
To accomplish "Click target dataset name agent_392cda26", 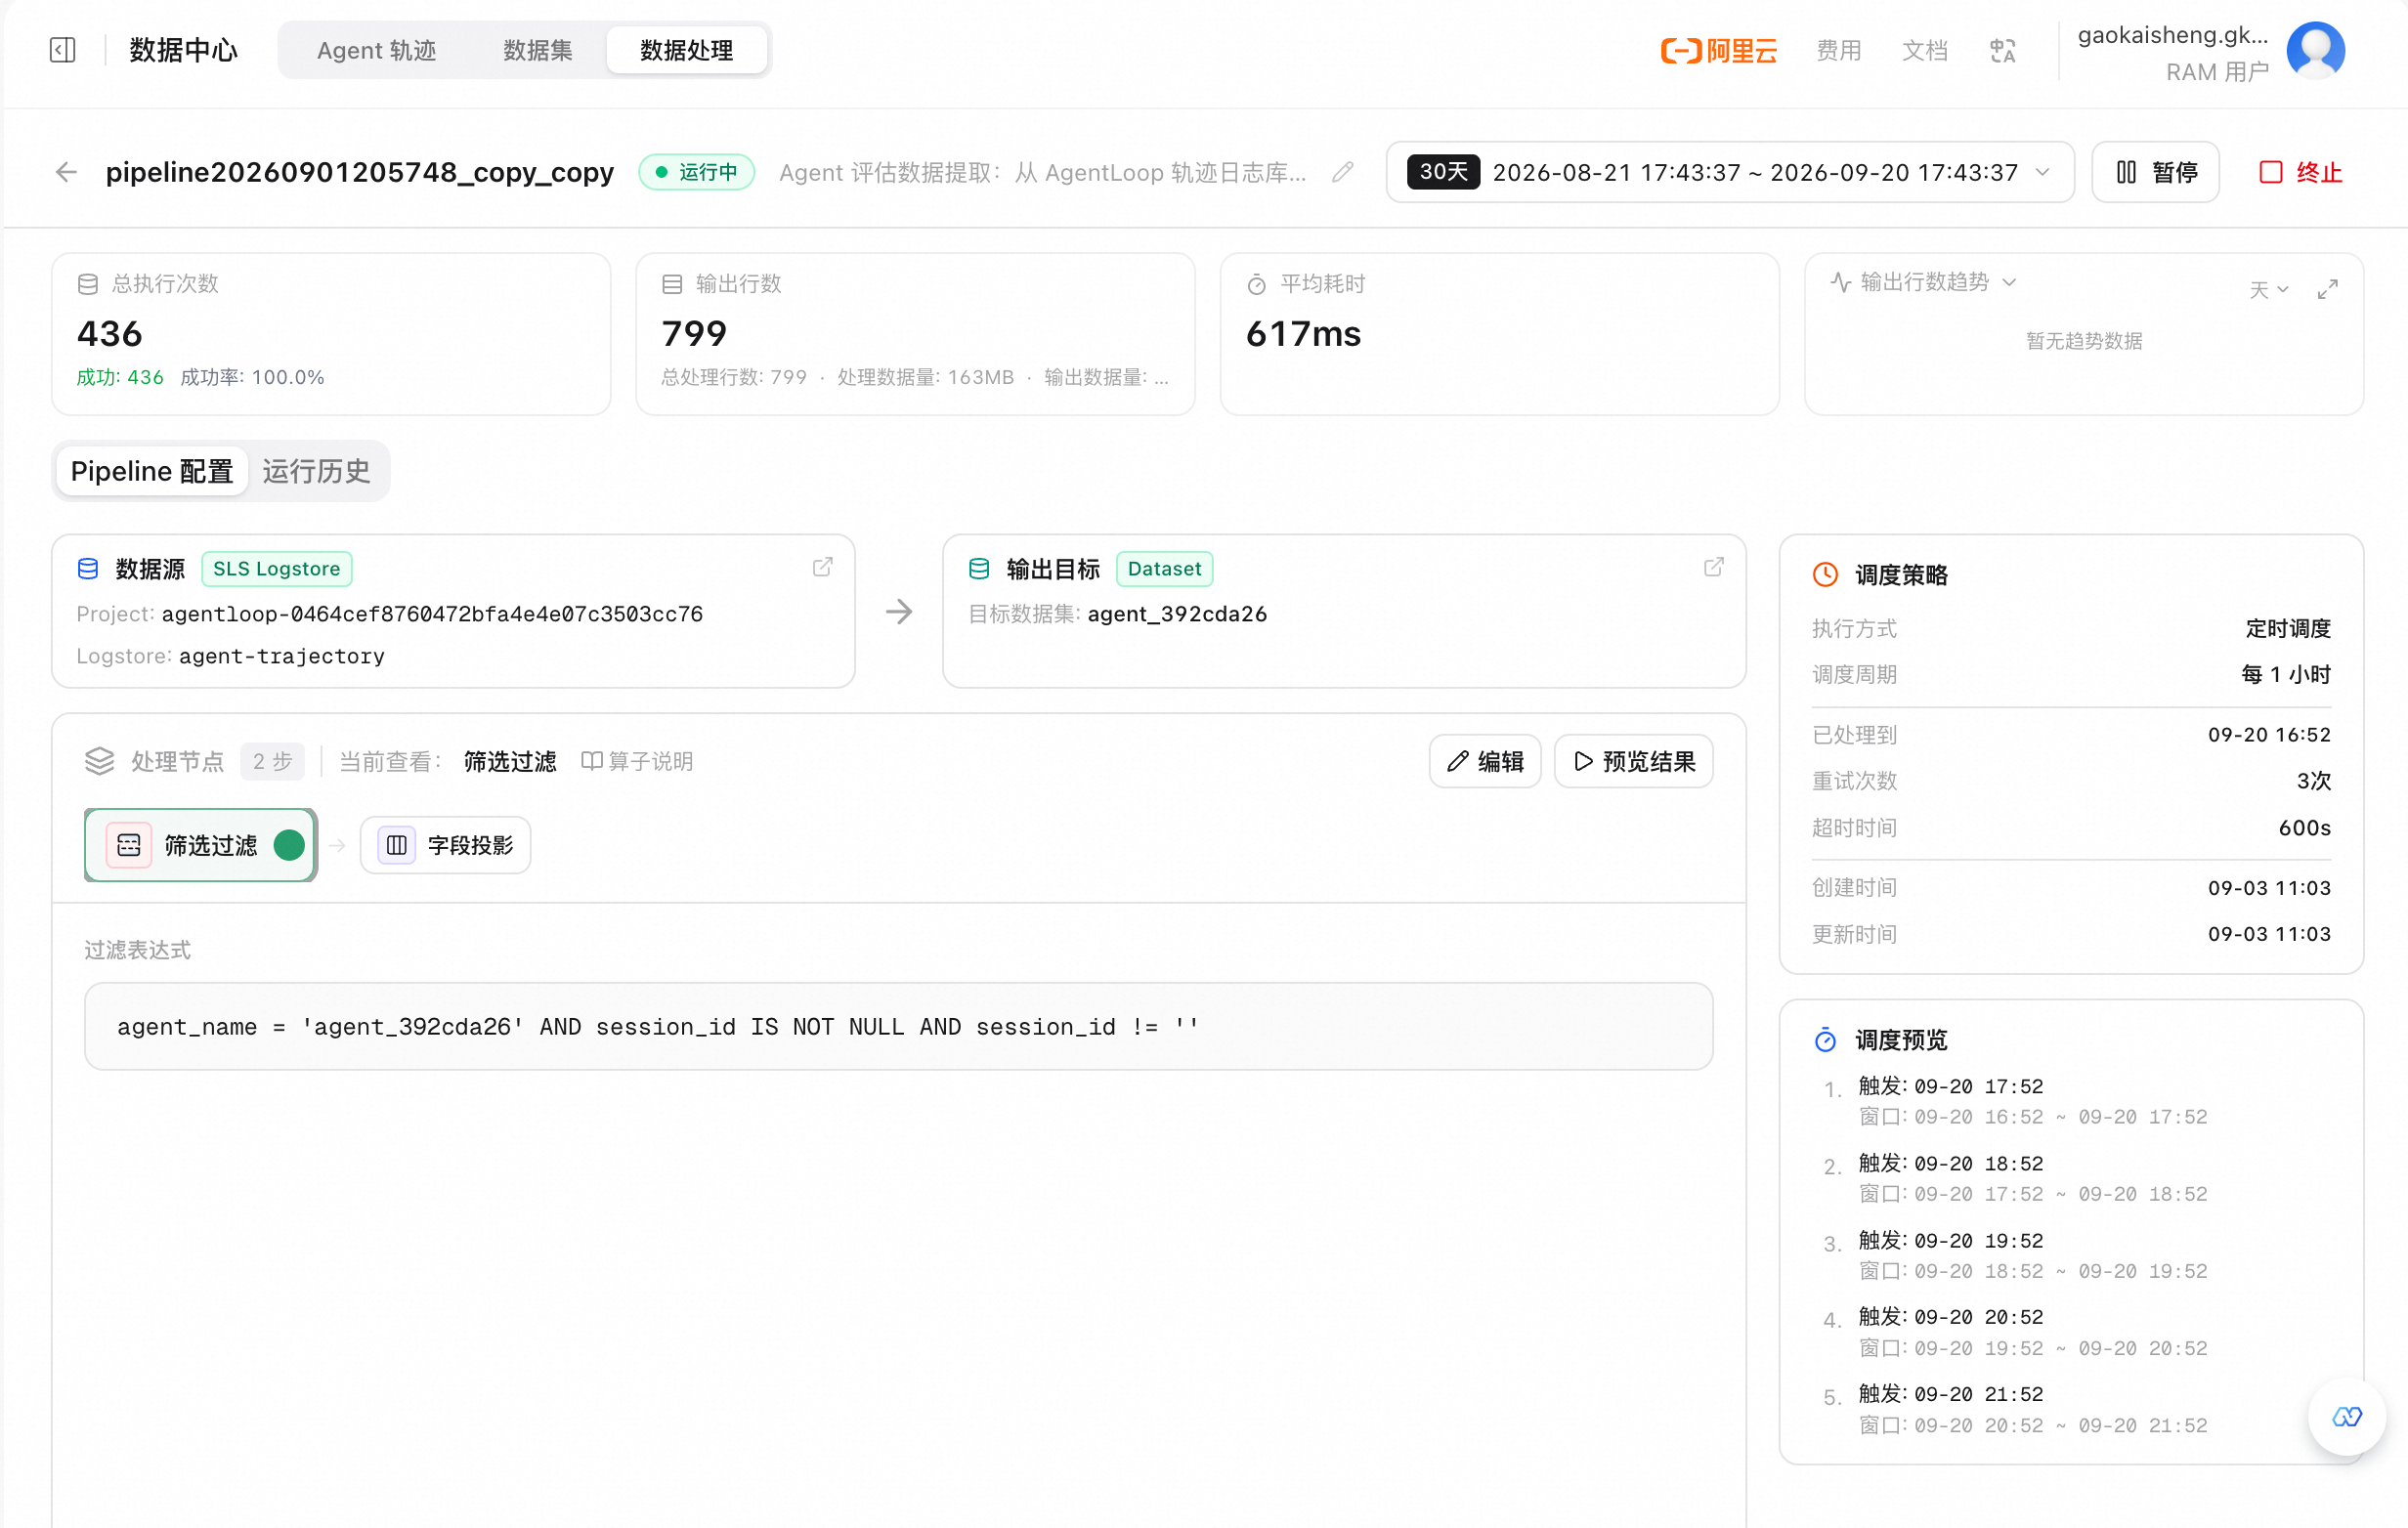I will [1177, 613].
